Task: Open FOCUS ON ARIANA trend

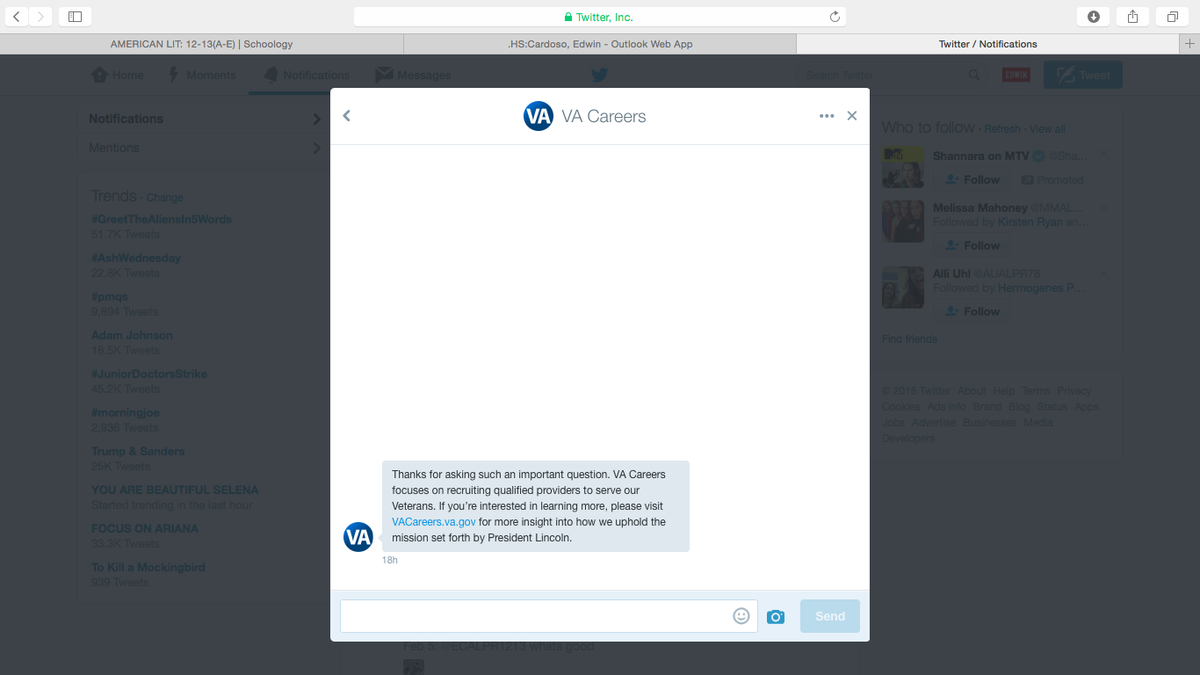Action: 145,528
